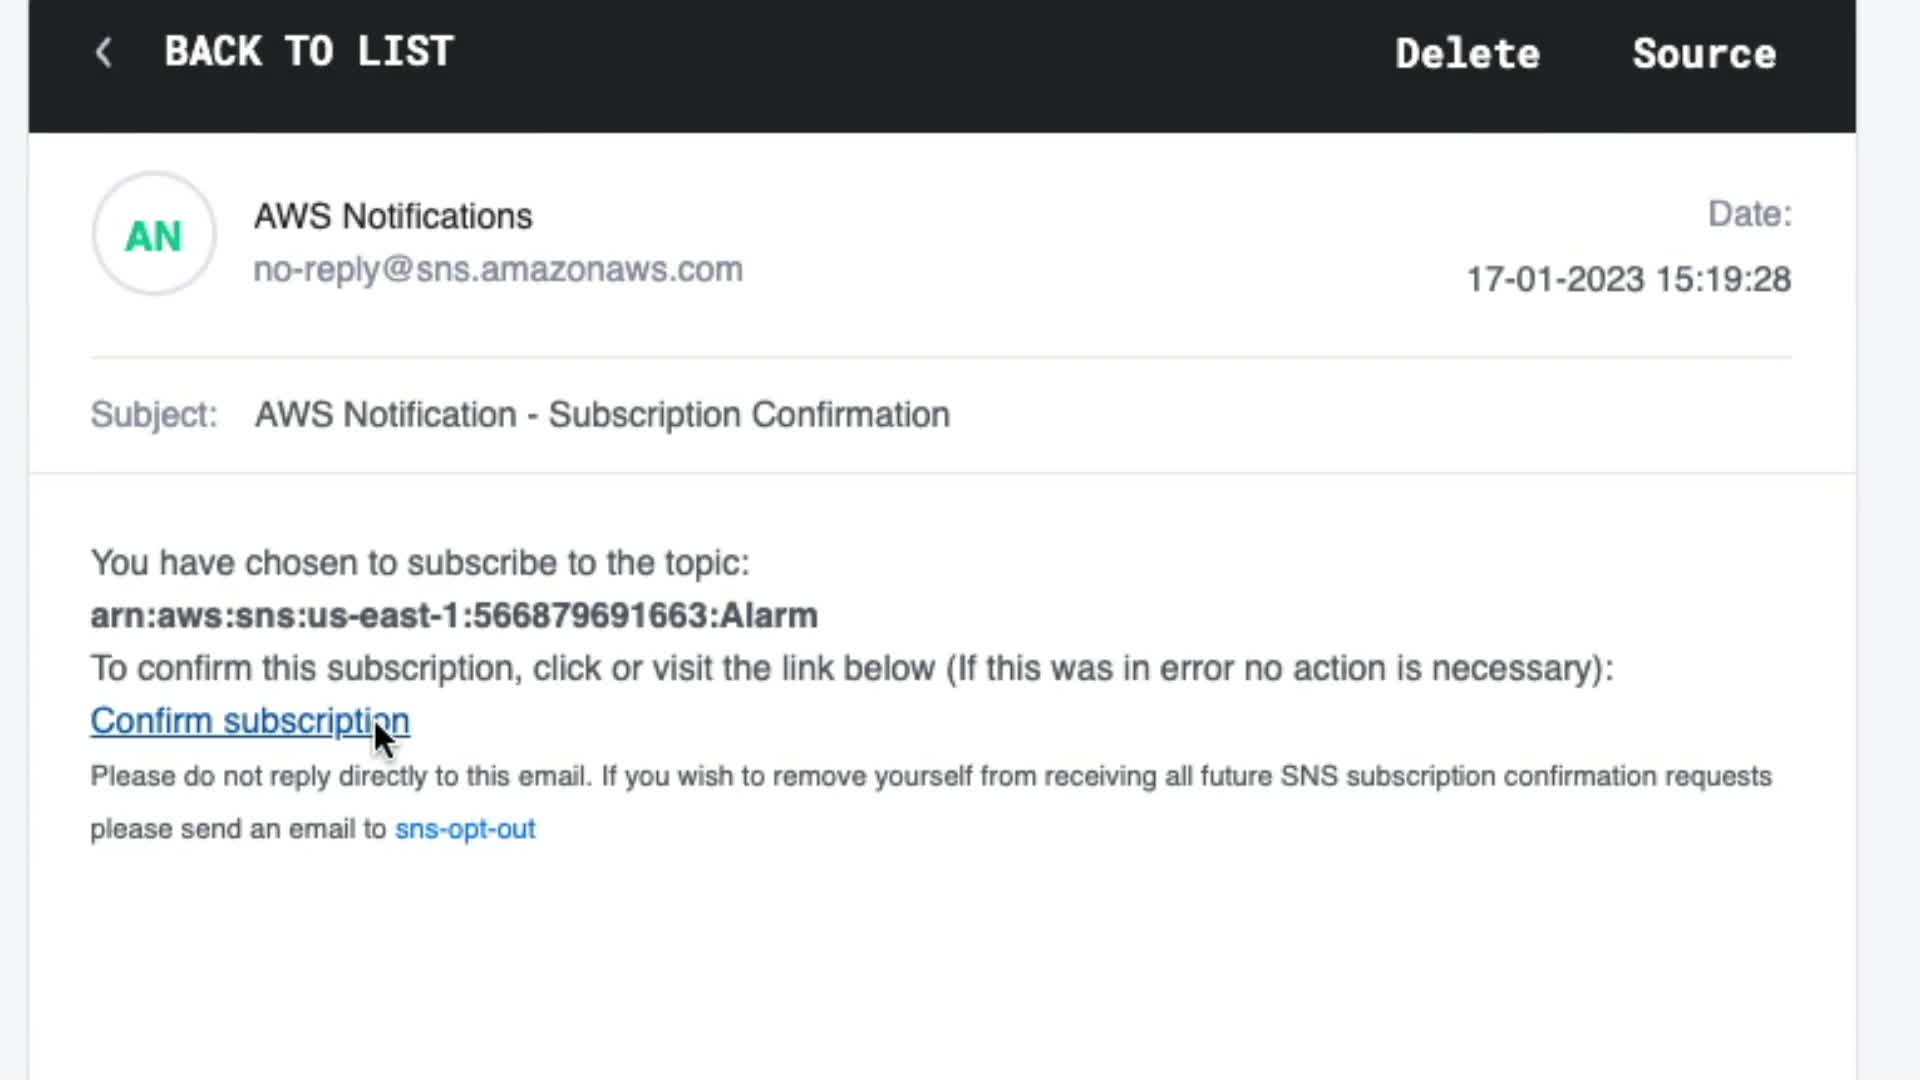The width and height of the screenshot is (1920, 1080).
Task: Click the no-reply@sns.amazonaws.com sender address
Action: pyautogui.click(x=498, y=270)
